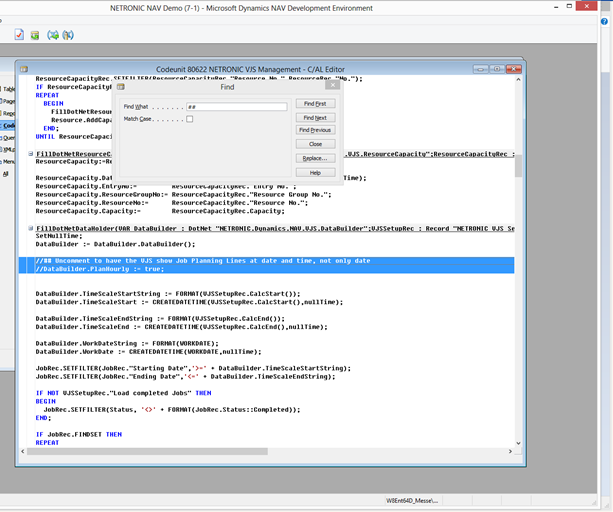Image resolution: width=613 pixels, height=512 pixels.
Task: Select the Page item in Object Designer
Action: coord(8,101)
